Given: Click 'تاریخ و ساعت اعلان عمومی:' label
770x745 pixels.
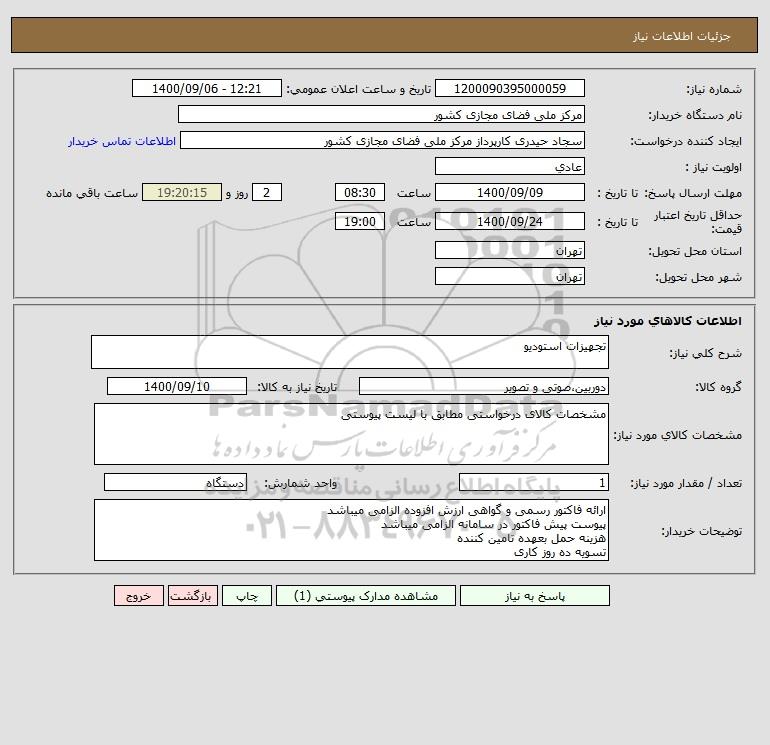Looking at the screenshot, I should click(358, 89).
